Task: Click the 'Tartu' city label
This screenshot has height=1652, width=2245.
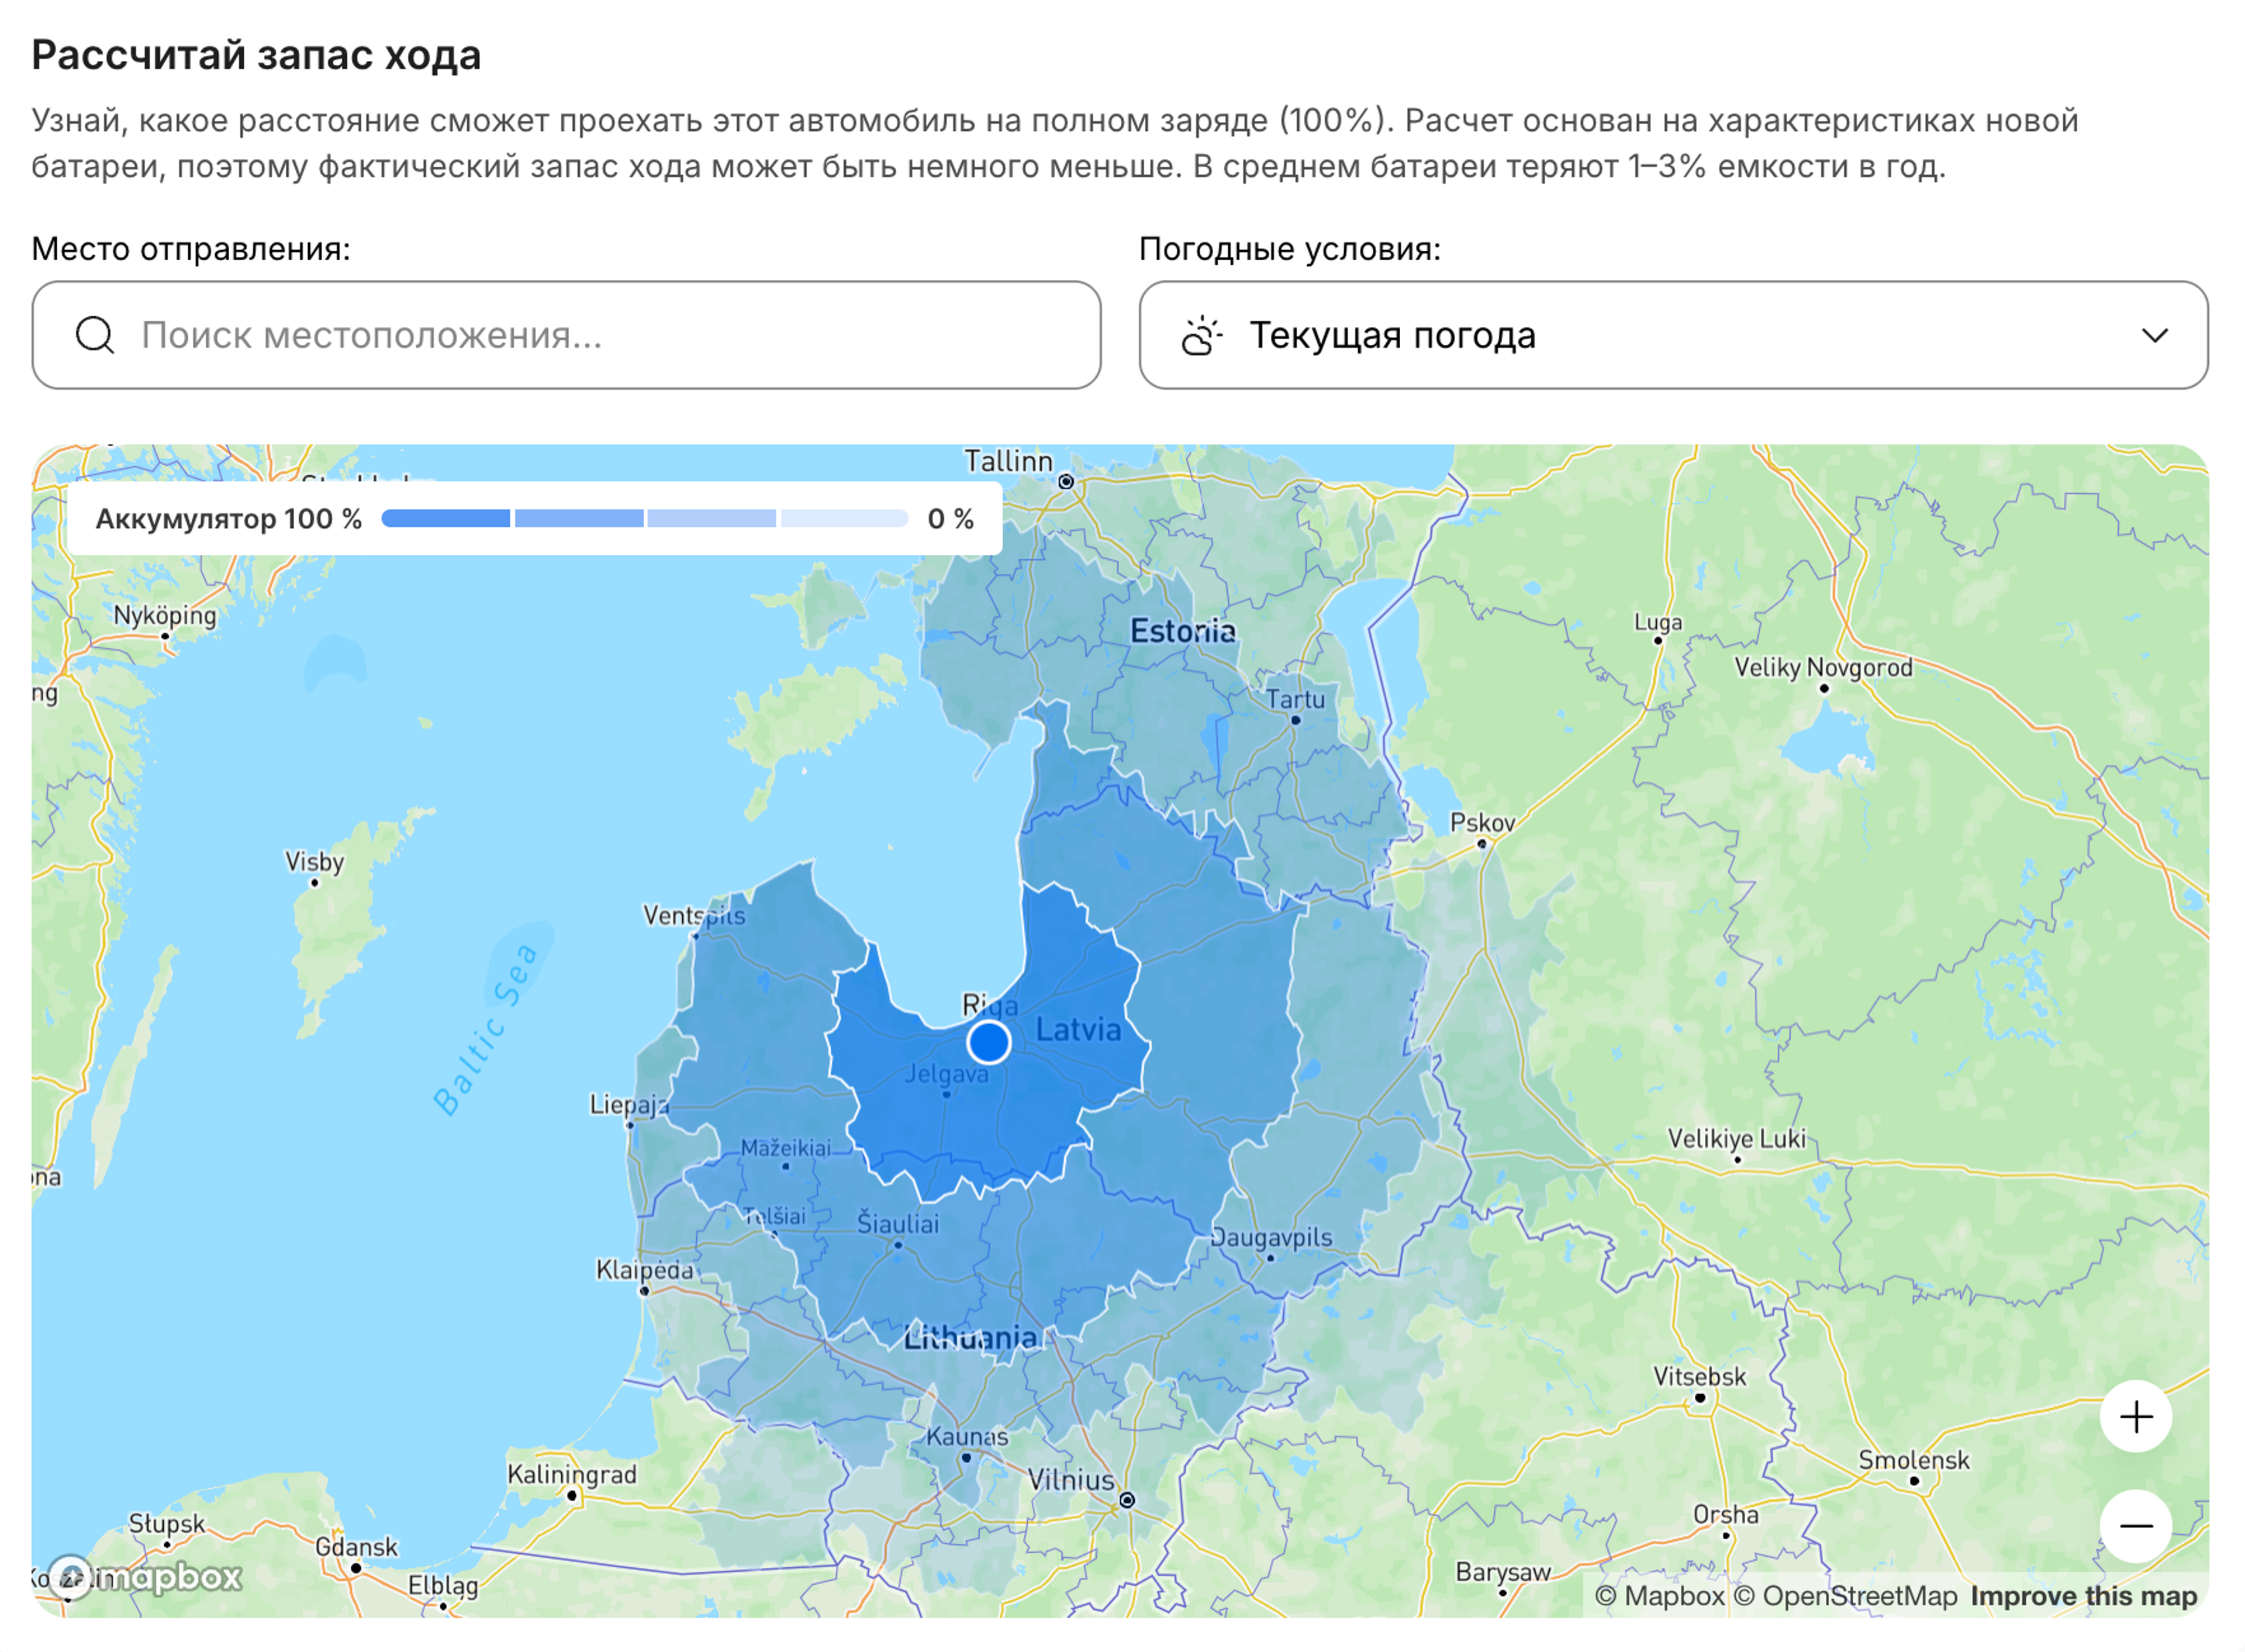Action: [1295, 699]
